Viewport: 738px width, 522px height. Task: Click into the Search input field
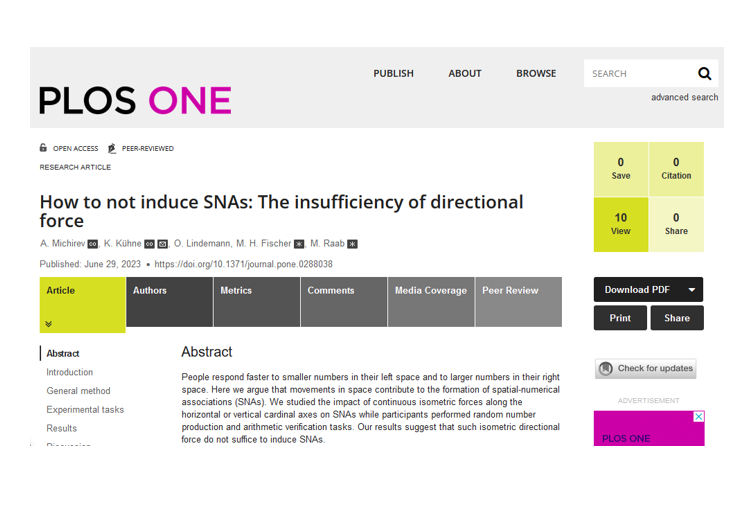[x=636, y=73]
